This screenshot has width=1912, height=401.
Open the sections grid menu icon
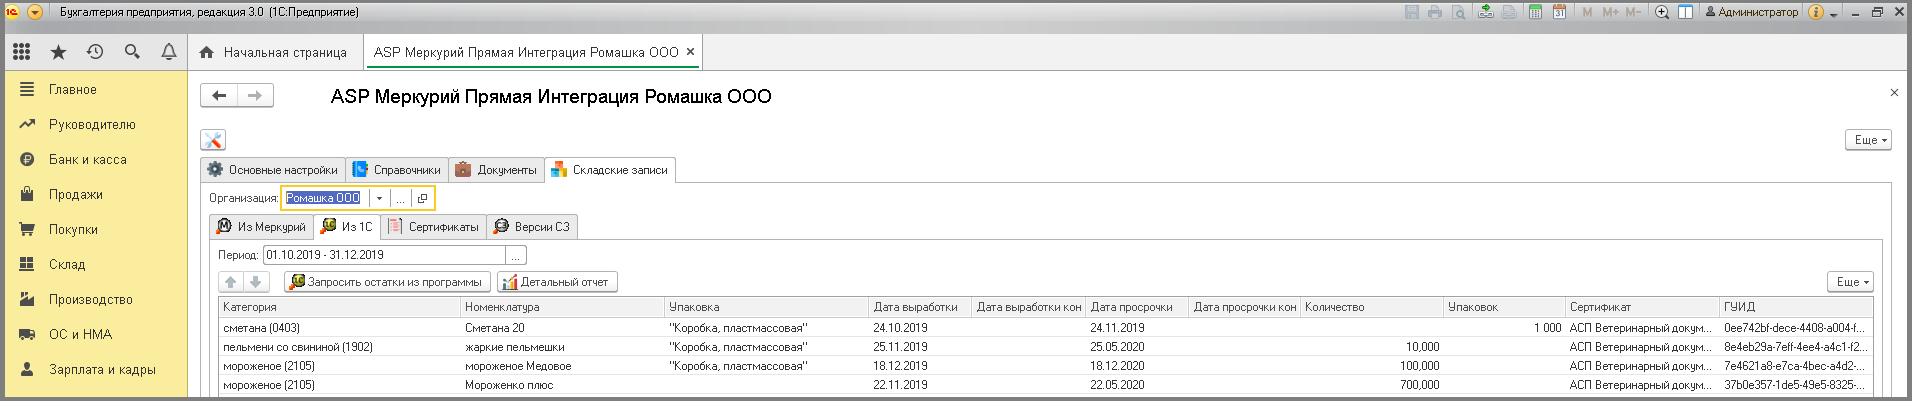(x=22, y=52)
